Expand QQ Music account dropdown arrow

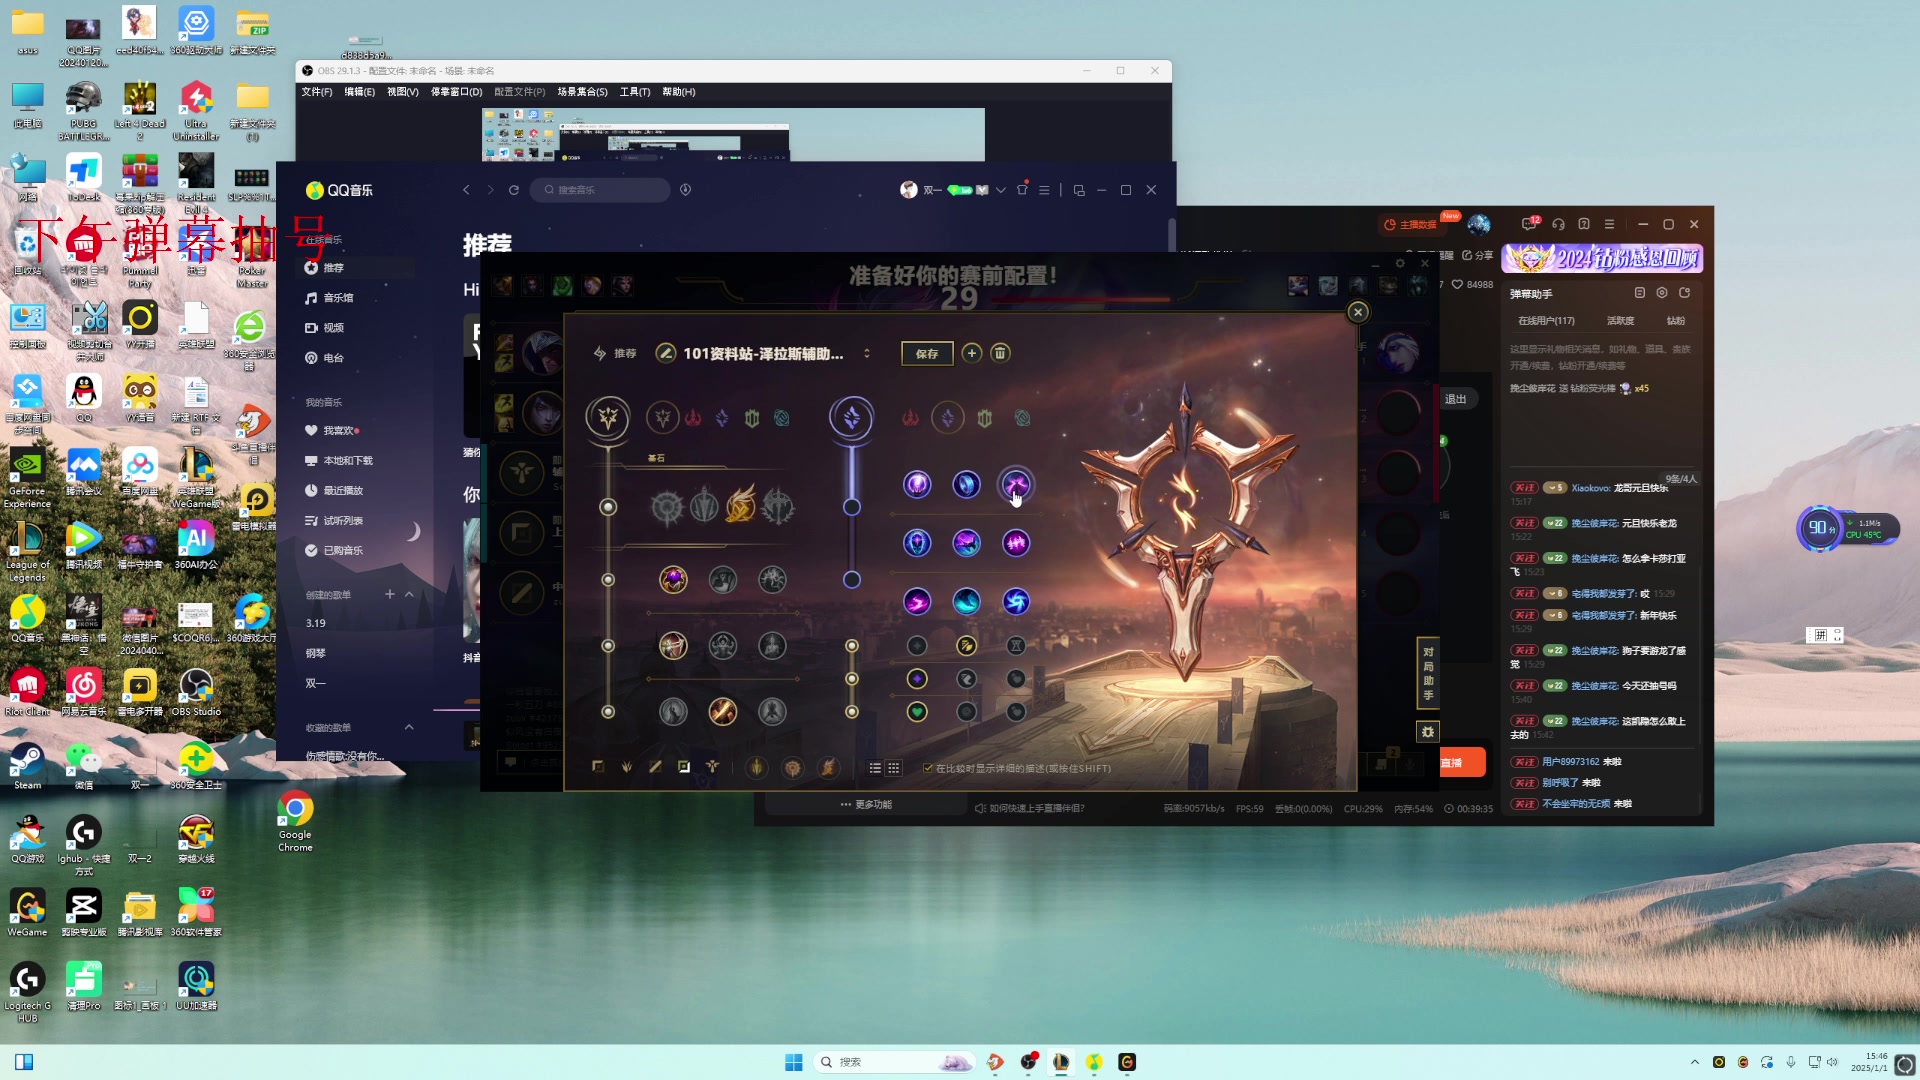click(x=1000, y=190)
